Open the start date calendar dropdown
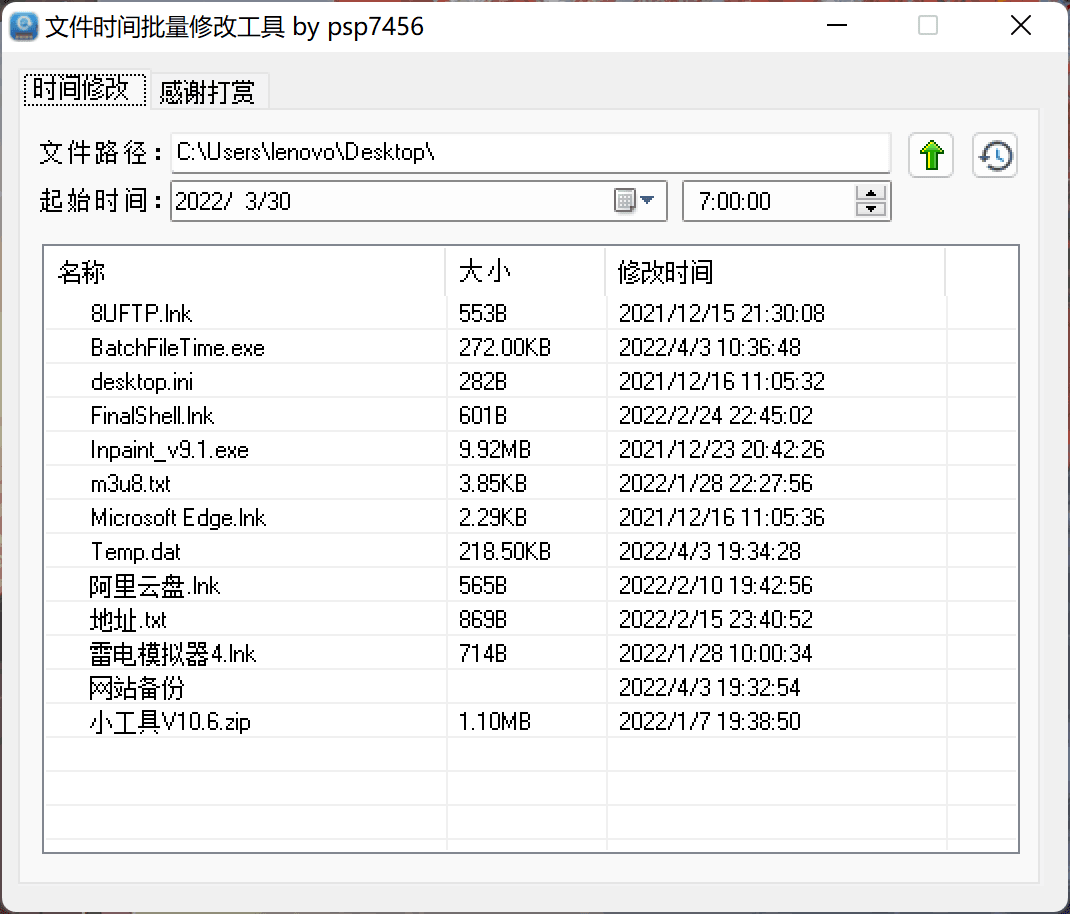The width and height of the screenshot is (1070, 914). [x=637, y=201]
